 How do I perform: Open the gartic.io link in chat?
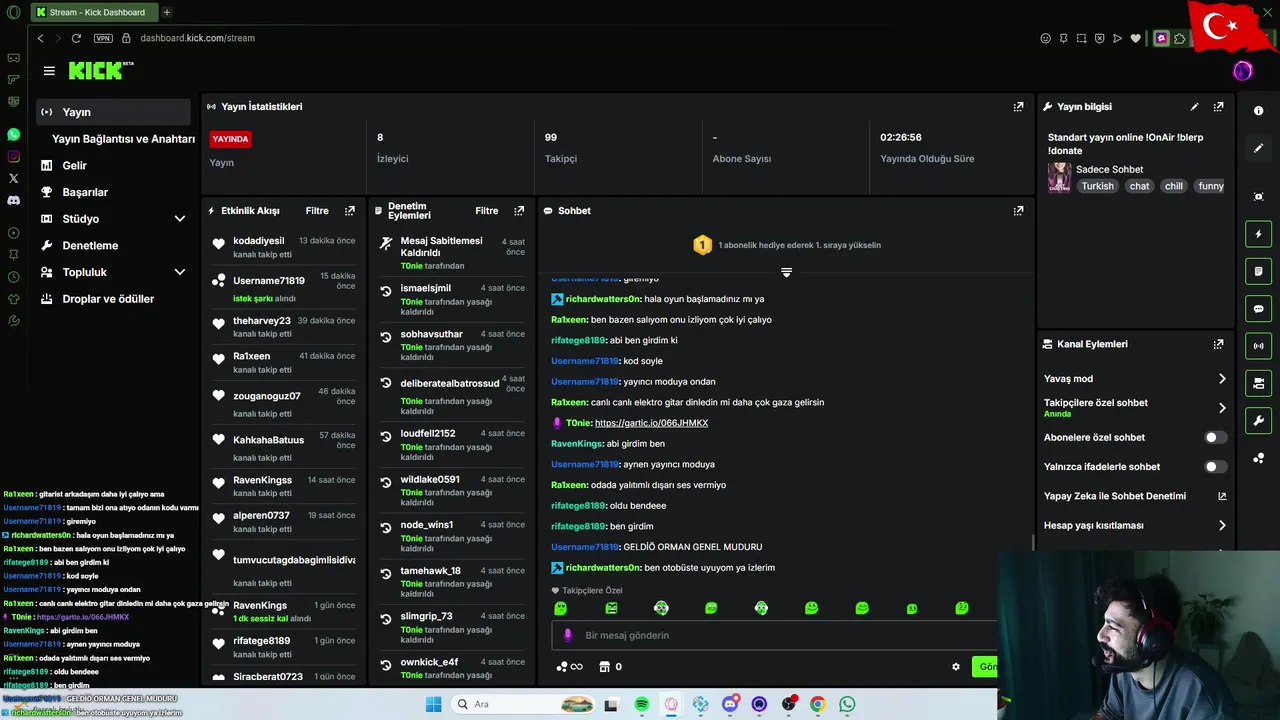(651, 423)
